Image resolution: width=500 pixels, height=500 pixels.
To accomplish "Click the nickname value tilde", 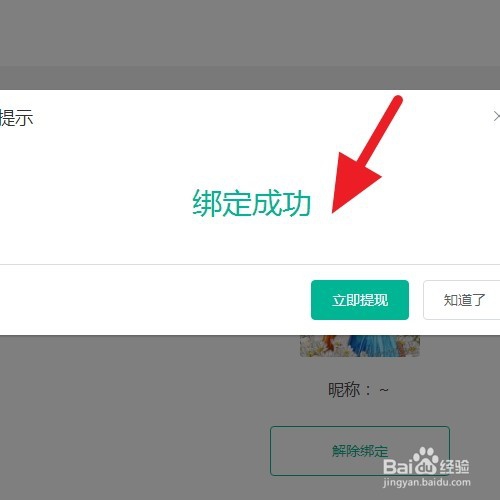I will tap(384, 390).
